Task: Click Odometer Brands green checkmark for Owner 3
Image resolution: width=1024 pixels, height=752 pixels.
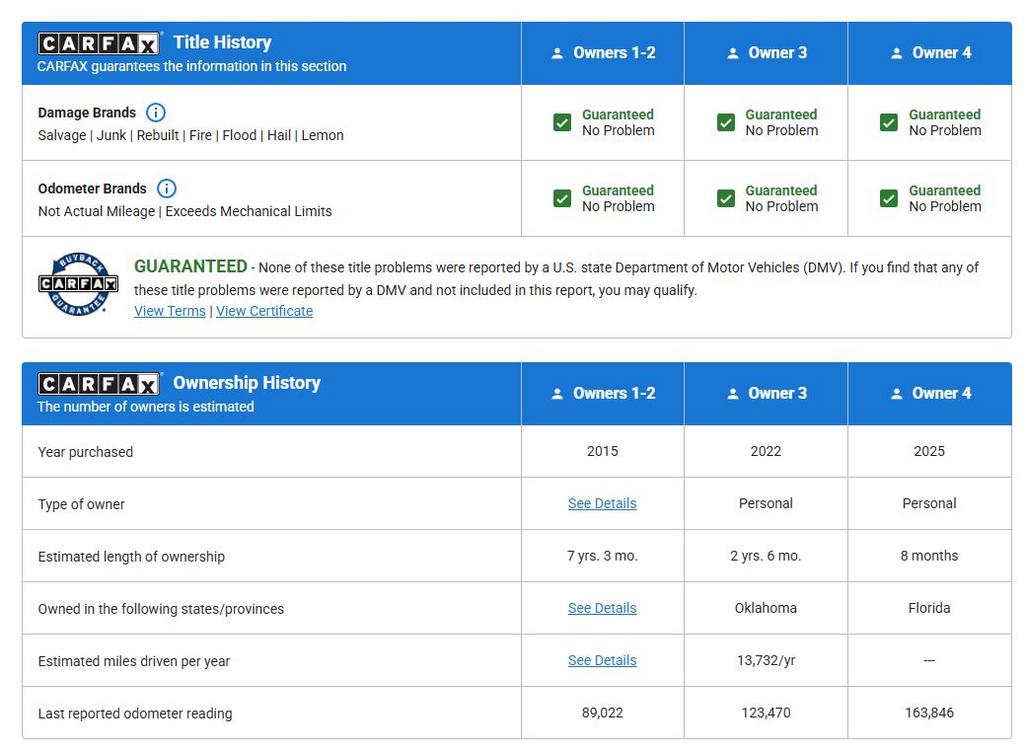Action: point(726,198)
